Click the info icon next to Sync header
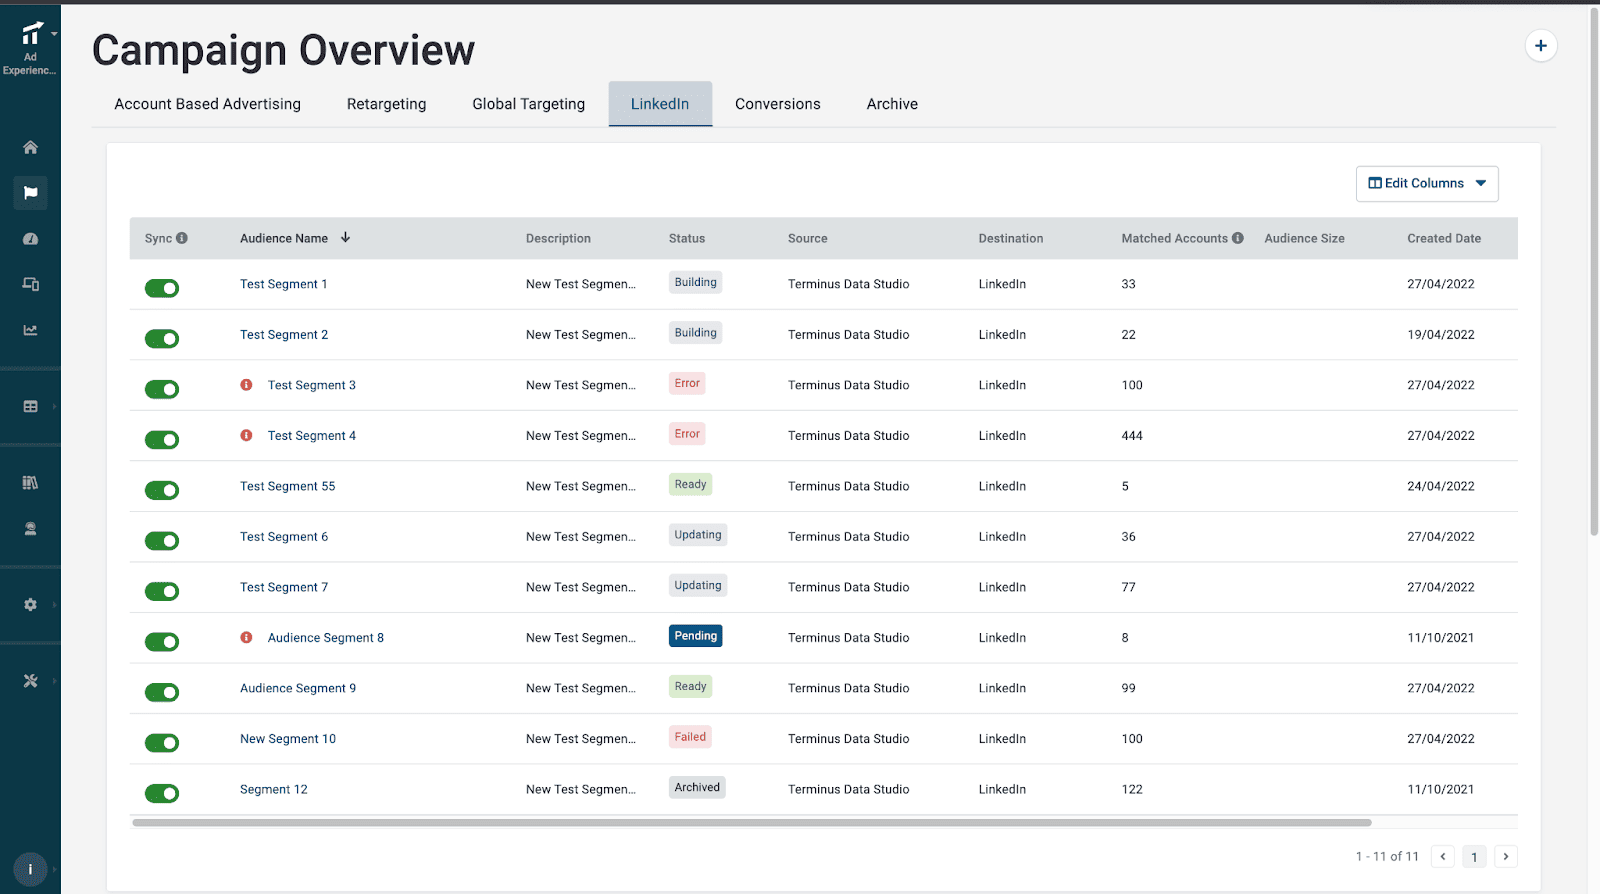 (x=182, y=238)
